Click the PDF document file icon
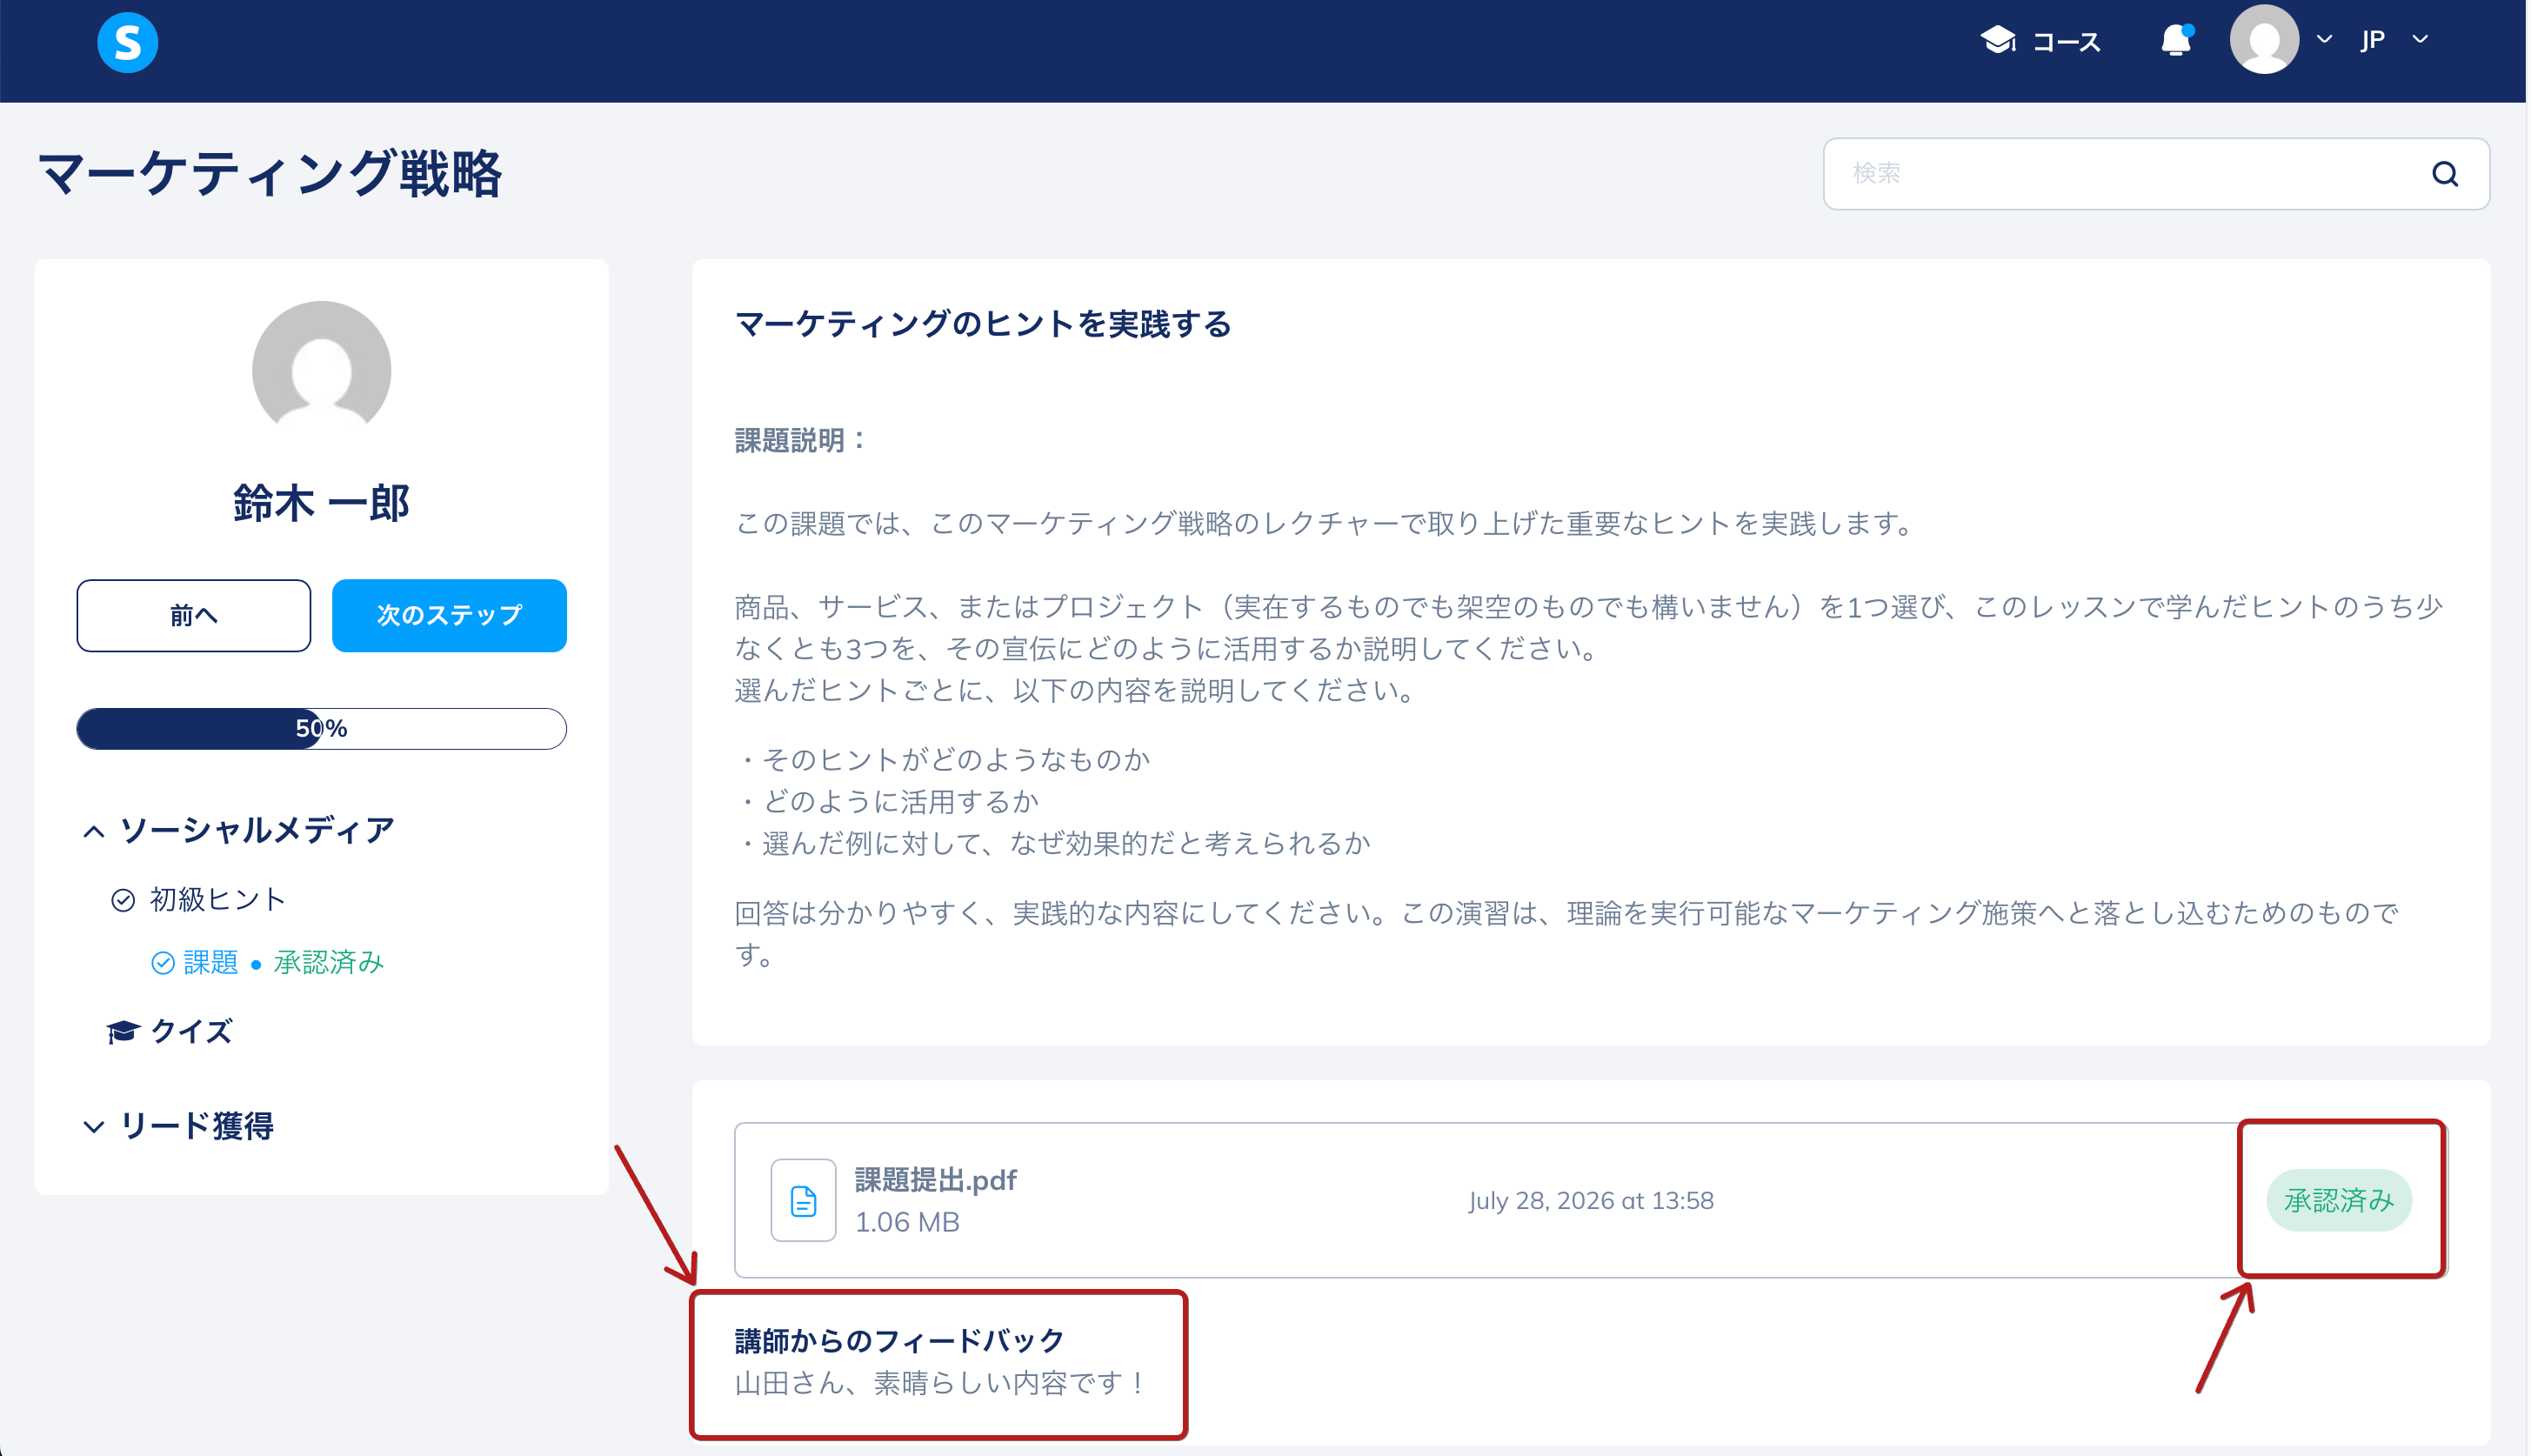 point(803,1200)
